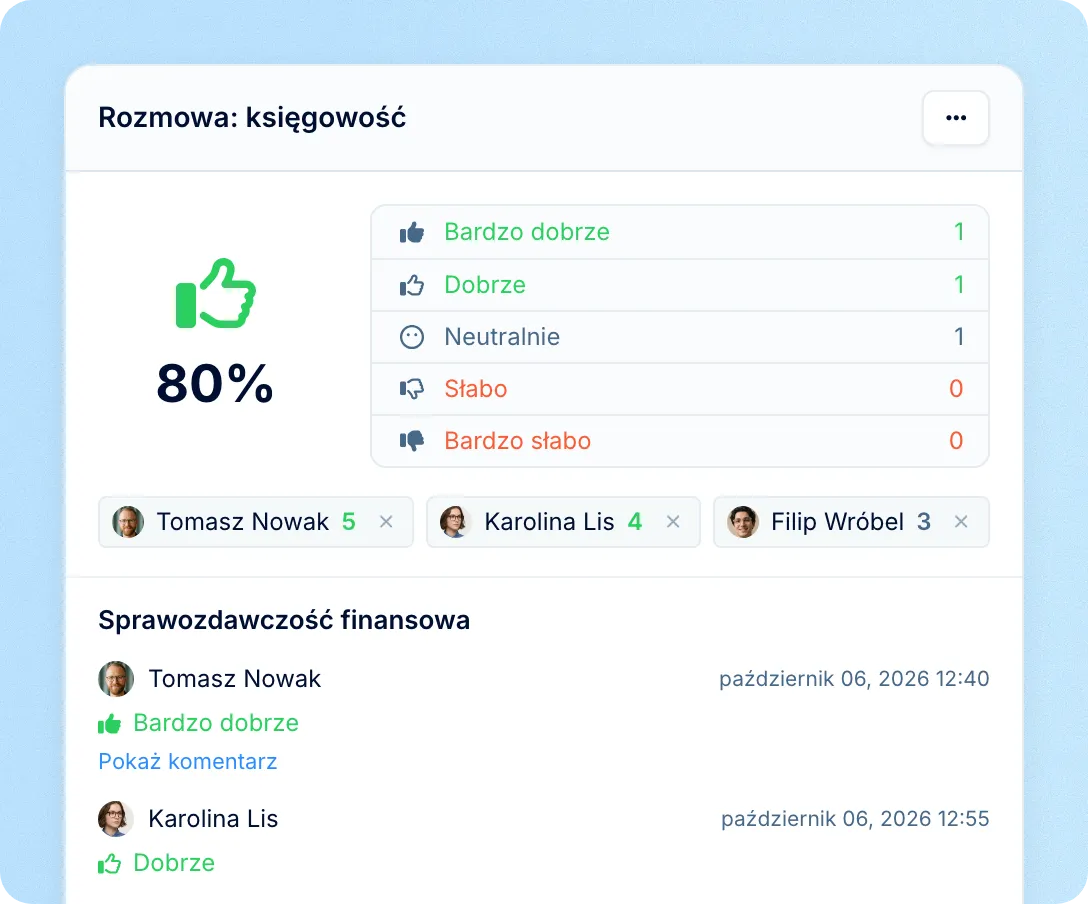Select the 'Bardzo dobrze' rating row label
The height and width of the screenshot is (904, 1088).
(527, 232)
